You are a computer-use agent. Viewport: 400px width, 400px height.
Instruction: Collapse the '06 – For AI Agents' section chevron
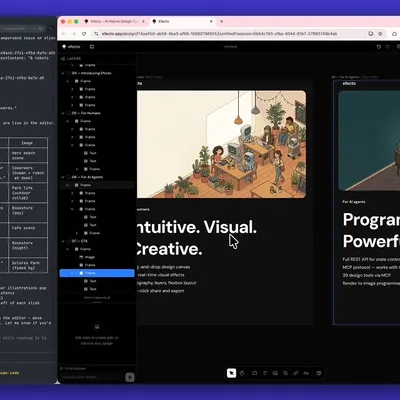pyautogui.click(x=63, y=177)
